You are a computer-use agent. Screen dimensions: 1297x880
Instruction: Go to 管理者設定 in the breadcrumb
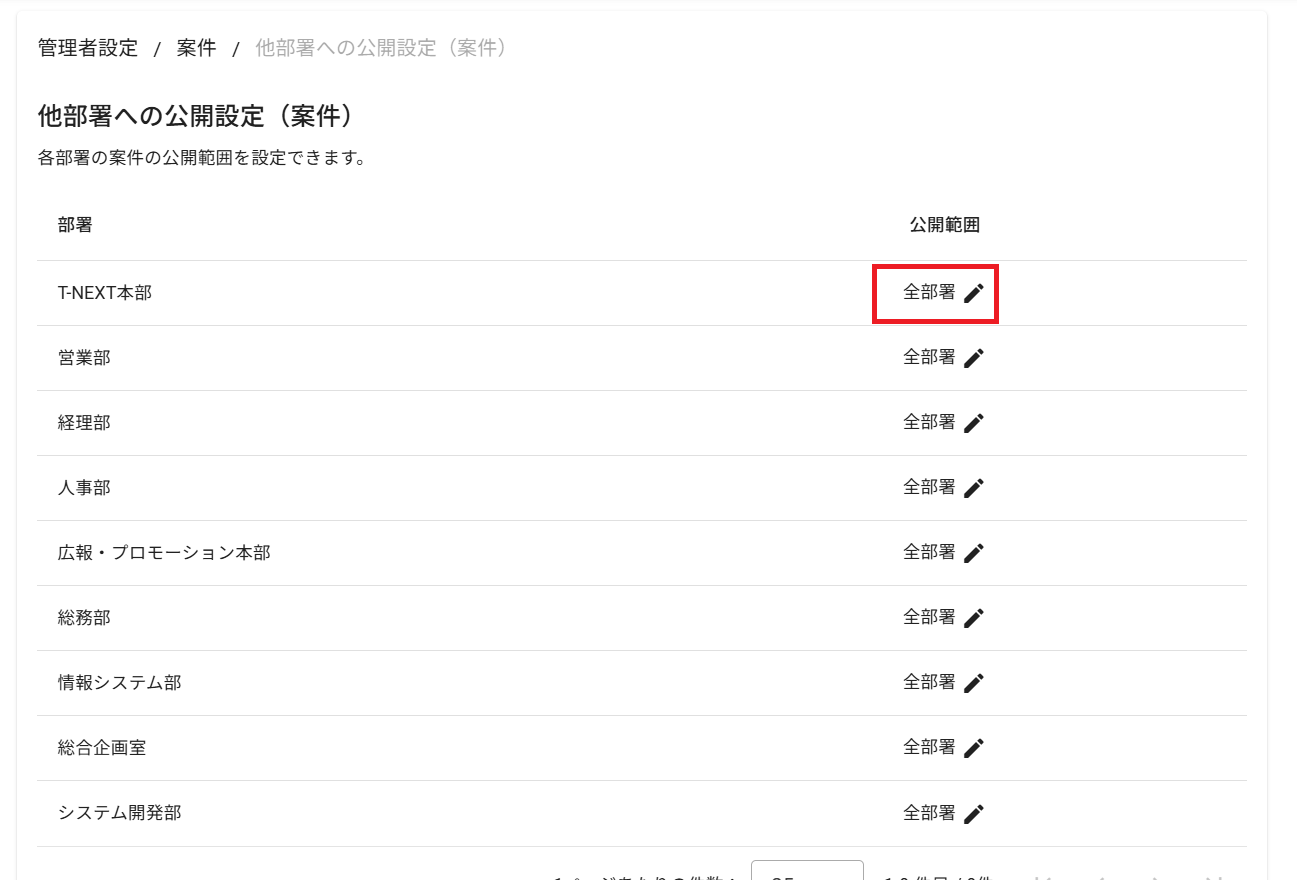tap(88, 48)
